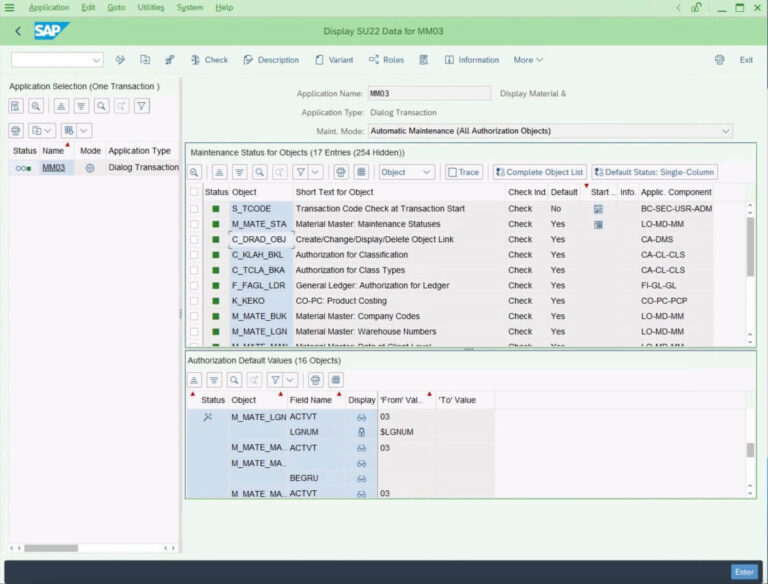768x584 pixels.
Task: Click the display/change toggle toolbar icon
Action: click(120, 60)
